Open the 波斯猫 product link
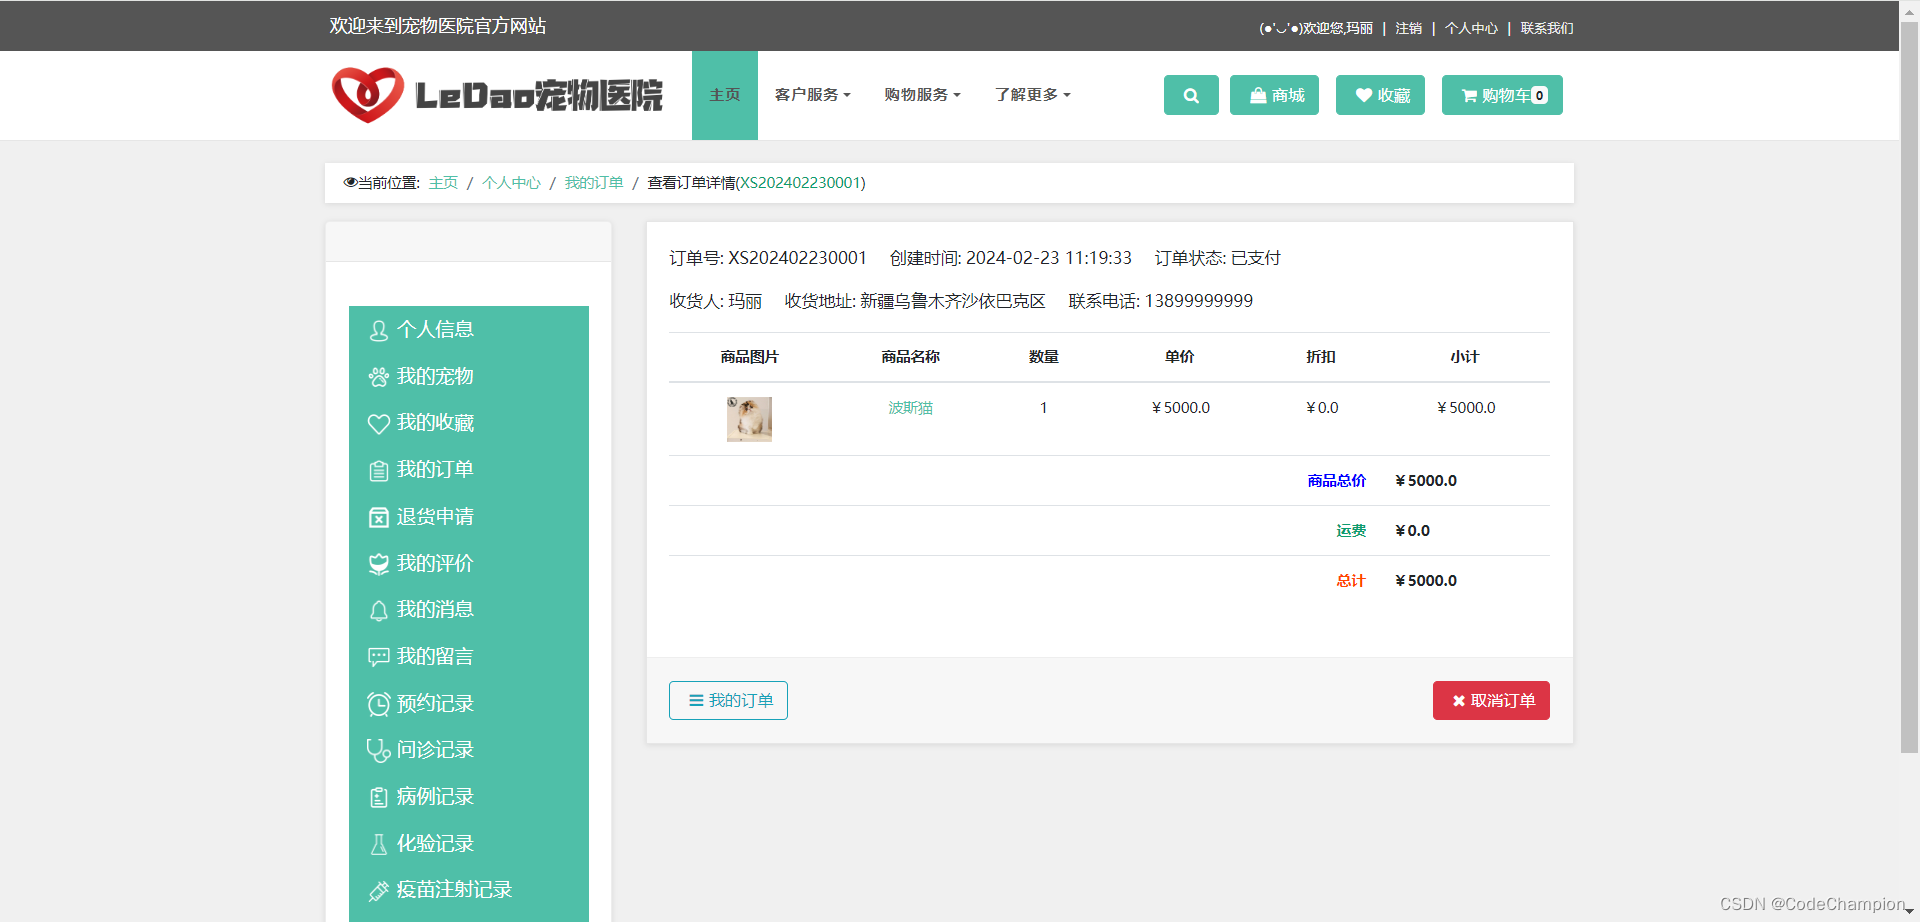This screenshot has width=1920, height=922. [909, 408]
